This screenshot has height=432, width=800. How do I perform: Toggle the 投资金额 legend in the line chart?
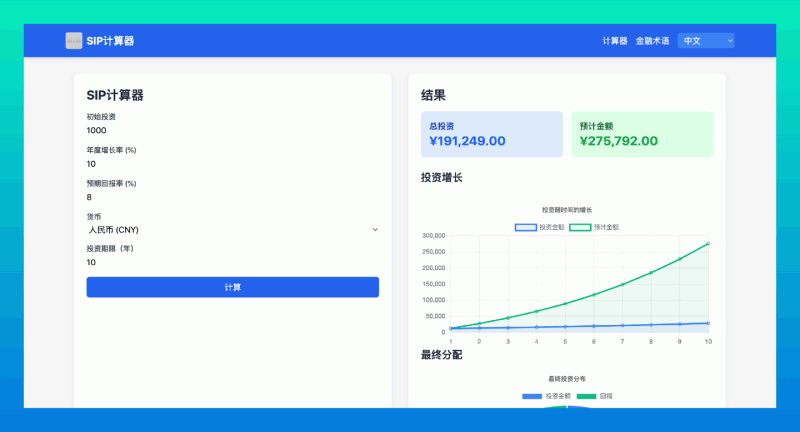pos(539,227)
